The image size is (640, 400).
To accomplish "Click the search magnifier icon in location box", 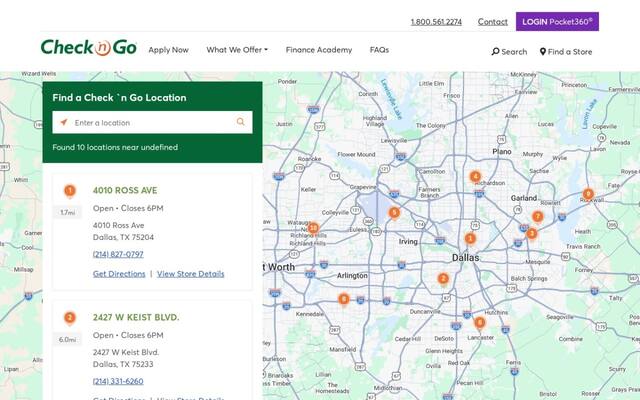I will click(x=241, y=122).
